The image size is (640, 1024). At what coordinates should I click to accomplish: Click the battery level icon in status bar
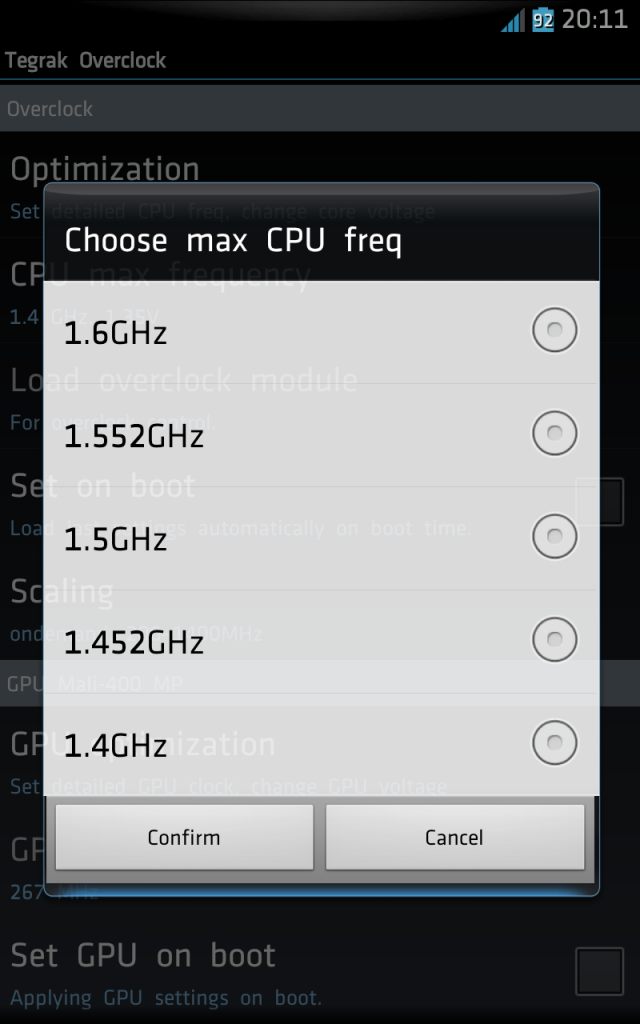tap(543, 20)
